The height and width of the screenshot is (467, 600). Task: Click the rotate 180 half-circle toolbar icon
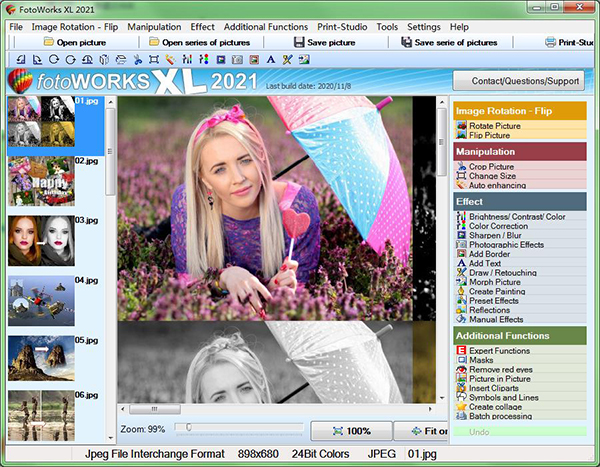(87, 59)
